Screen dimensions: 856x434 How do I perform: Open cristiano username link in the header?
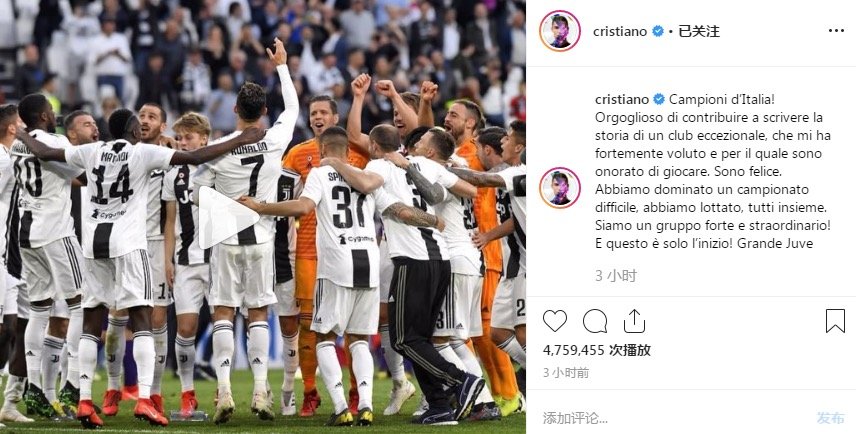coord(620,31)
